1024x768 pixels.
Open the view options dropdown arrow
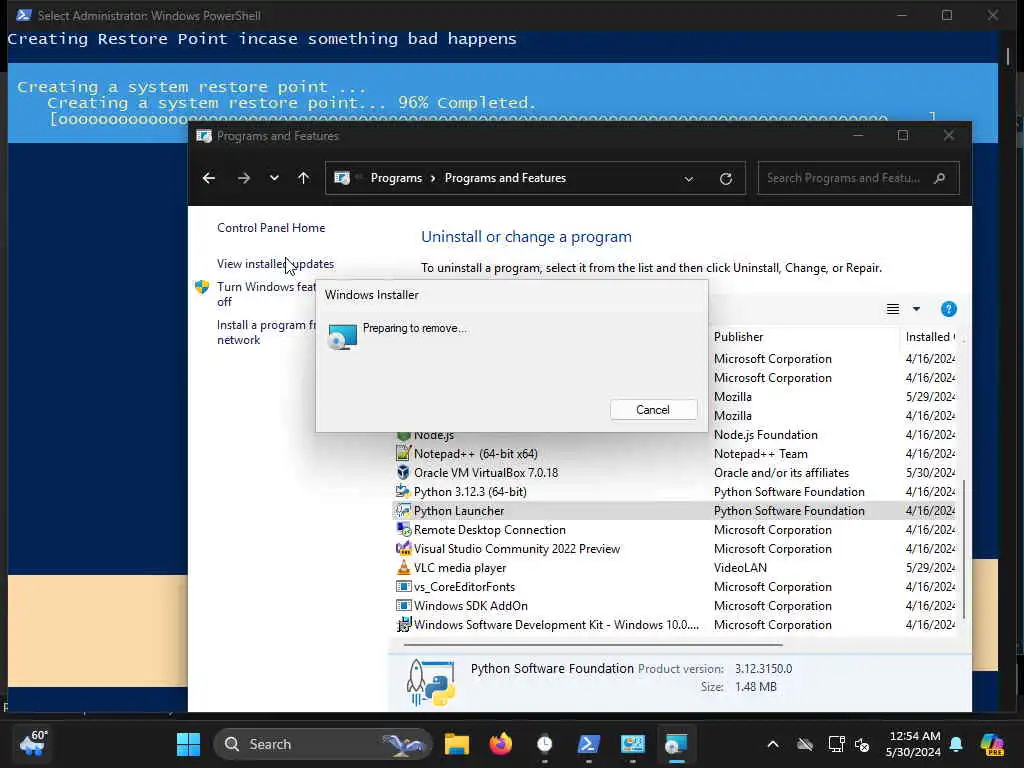916,309
